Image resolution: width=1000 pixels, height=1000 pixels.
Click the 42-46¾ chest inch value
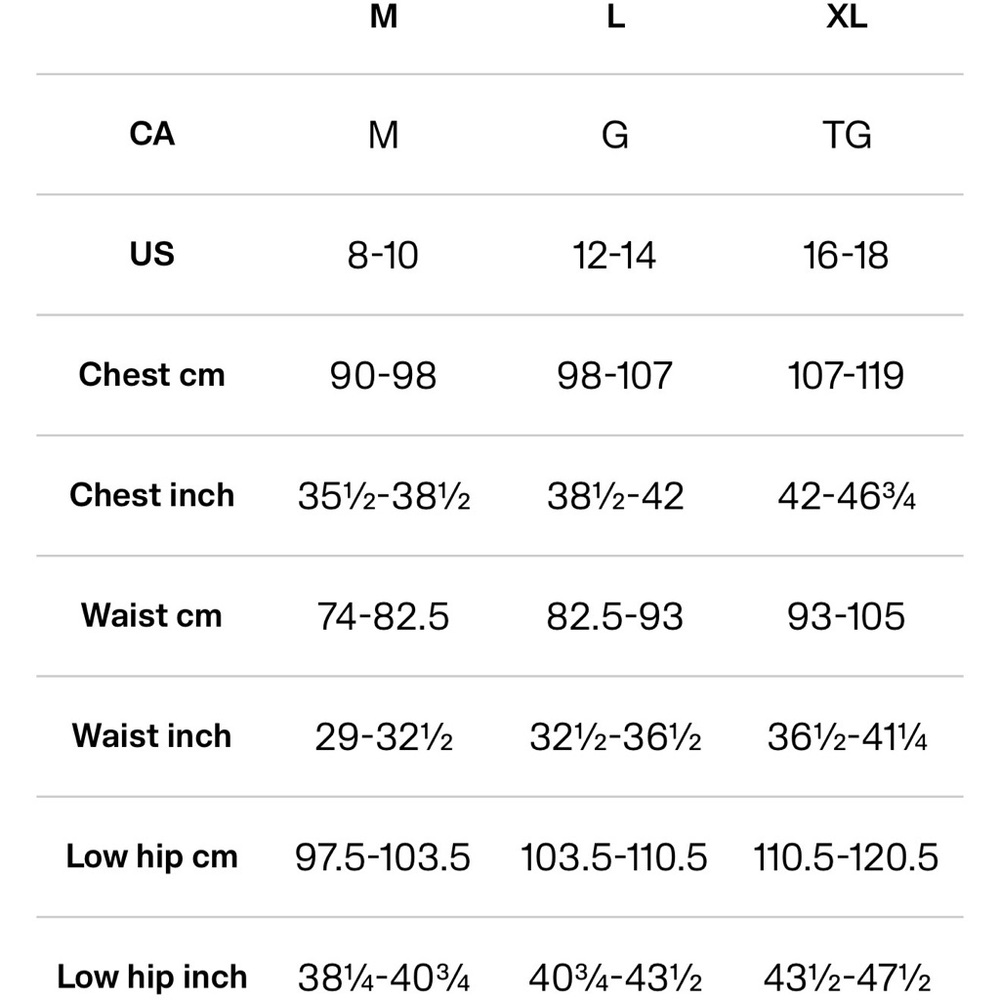[846, 496]
